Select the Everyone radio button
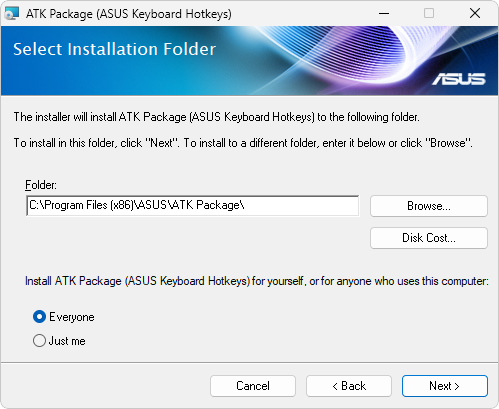 coord(39,317)
